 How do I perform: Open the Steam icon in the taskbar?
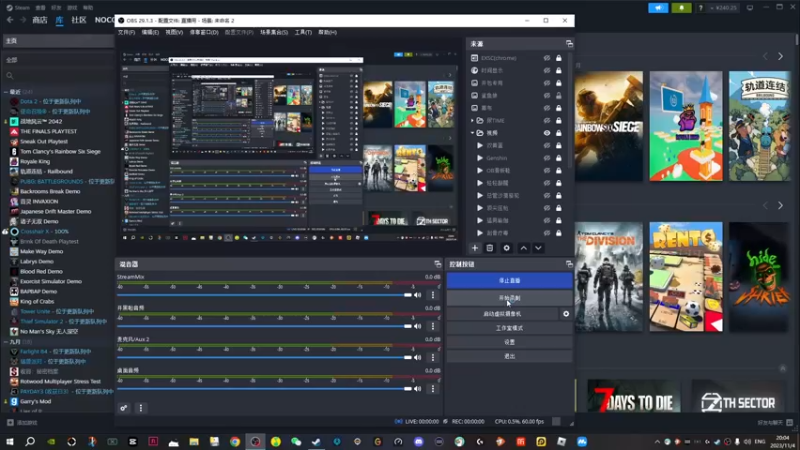click(x=316, y=442)
